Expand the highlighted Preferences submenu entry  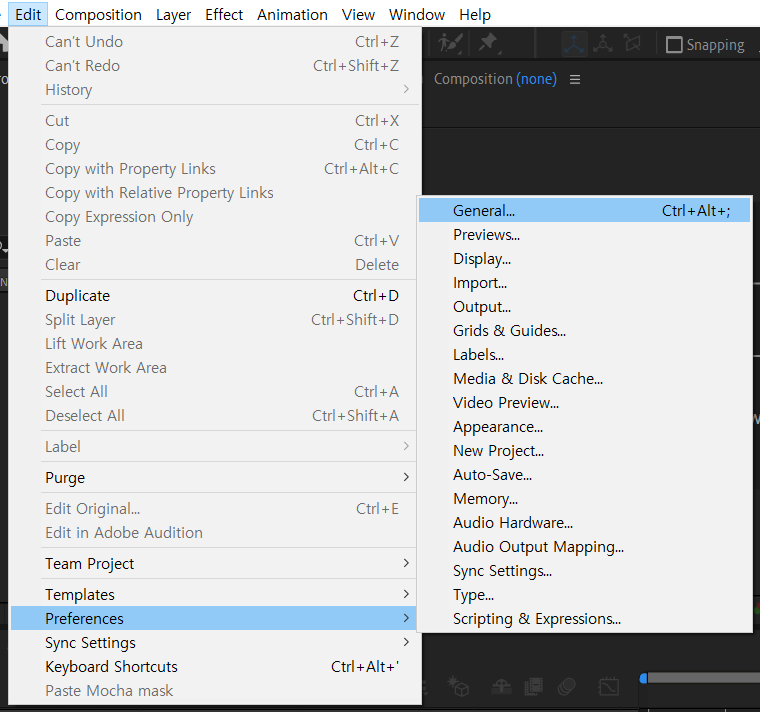[214, 618]
